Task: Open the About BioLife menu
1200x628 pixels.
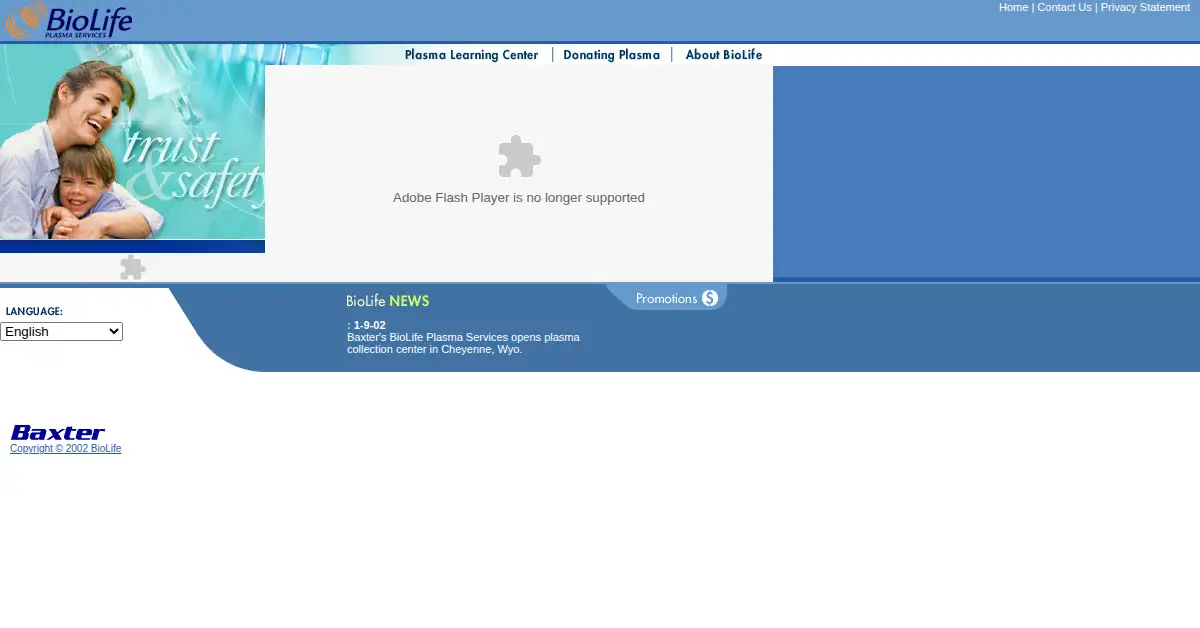Action: point(724,55)
